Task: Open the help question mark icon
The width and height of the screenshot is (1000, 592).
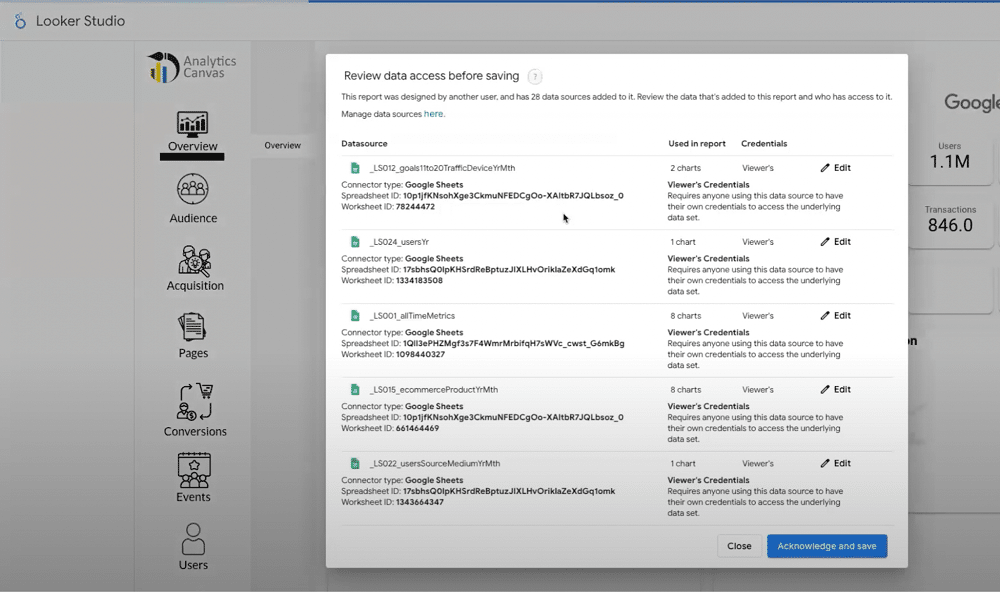Action: [535, 77]
